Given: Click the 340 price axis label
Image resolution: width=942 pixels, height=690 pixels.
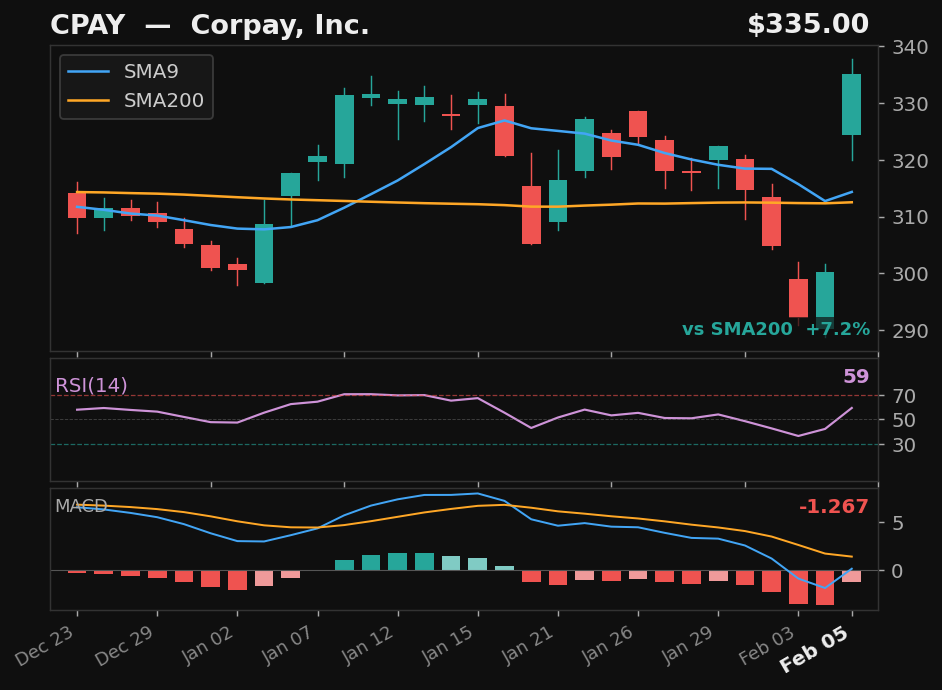Looking at the screenshot, I should [910, 47].
